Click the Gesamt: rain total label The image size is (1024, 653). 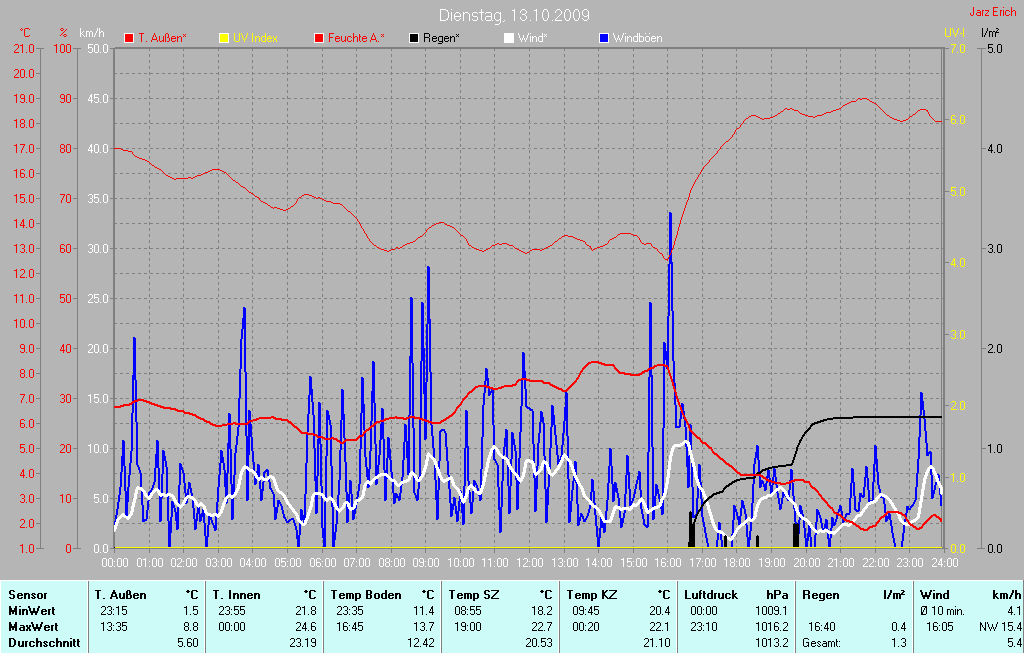(822, 643)
